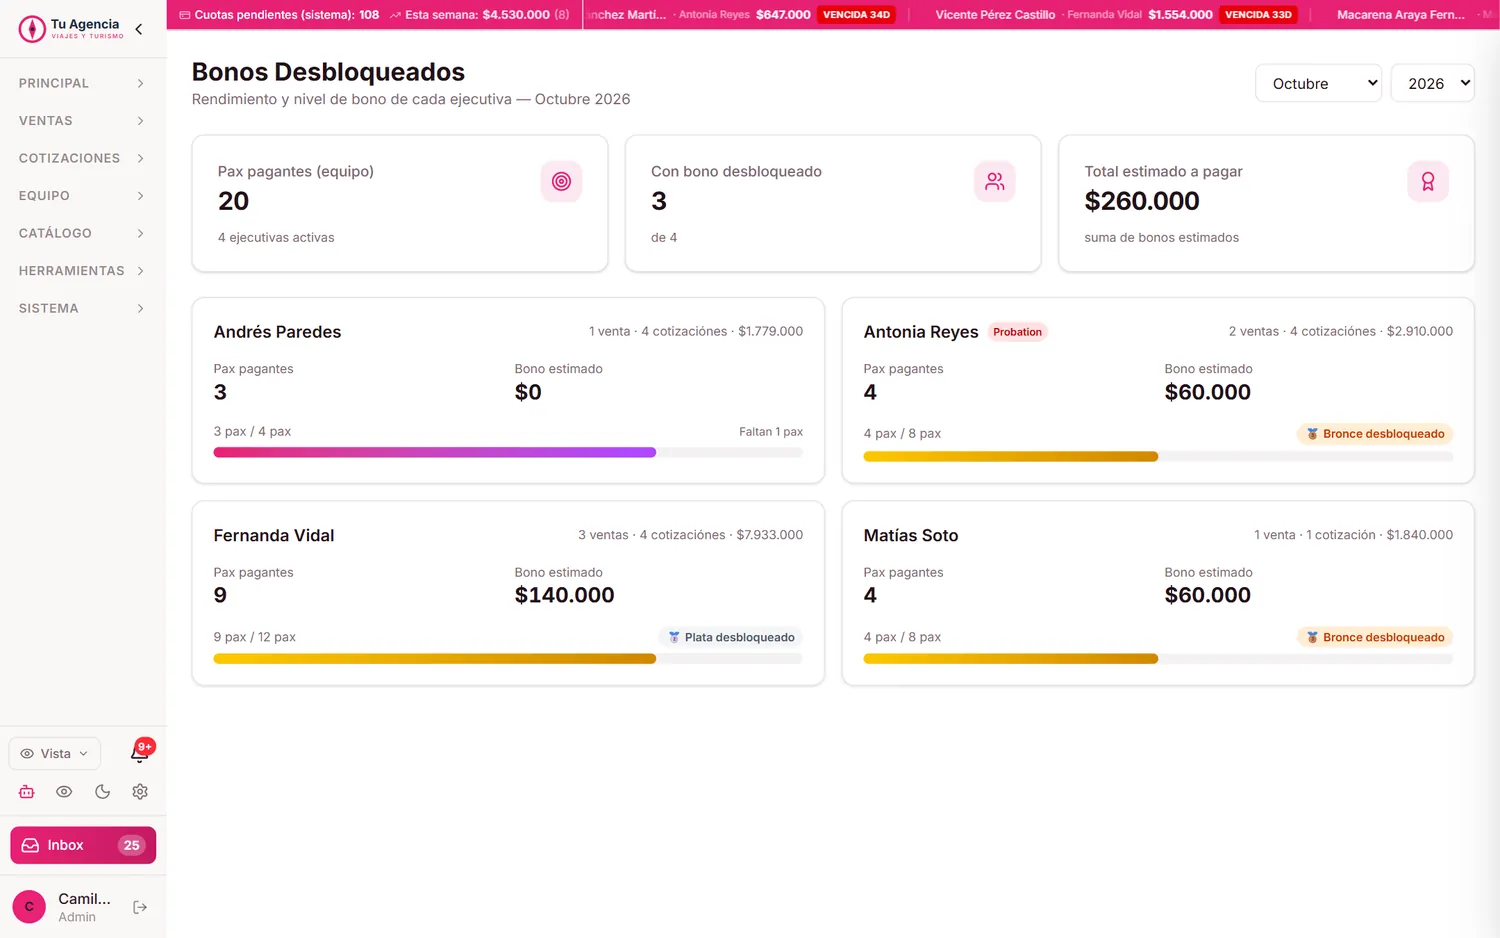Click the VENCIDA 34D badge
The width and height of the screenshot is (1500, 938).
coord(856,15)
